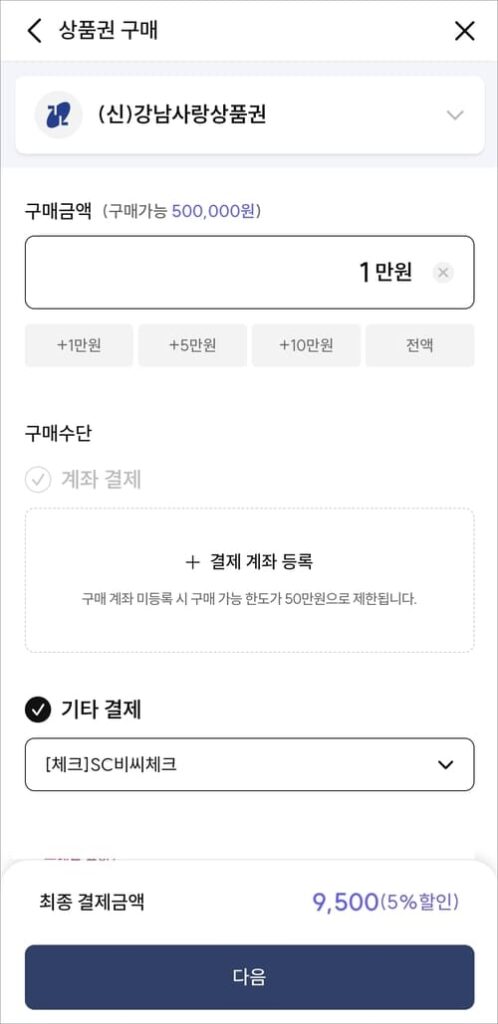
Task: Tap the plus icon for 결제 계좌 등록
Action: click(x=192, y=561)
